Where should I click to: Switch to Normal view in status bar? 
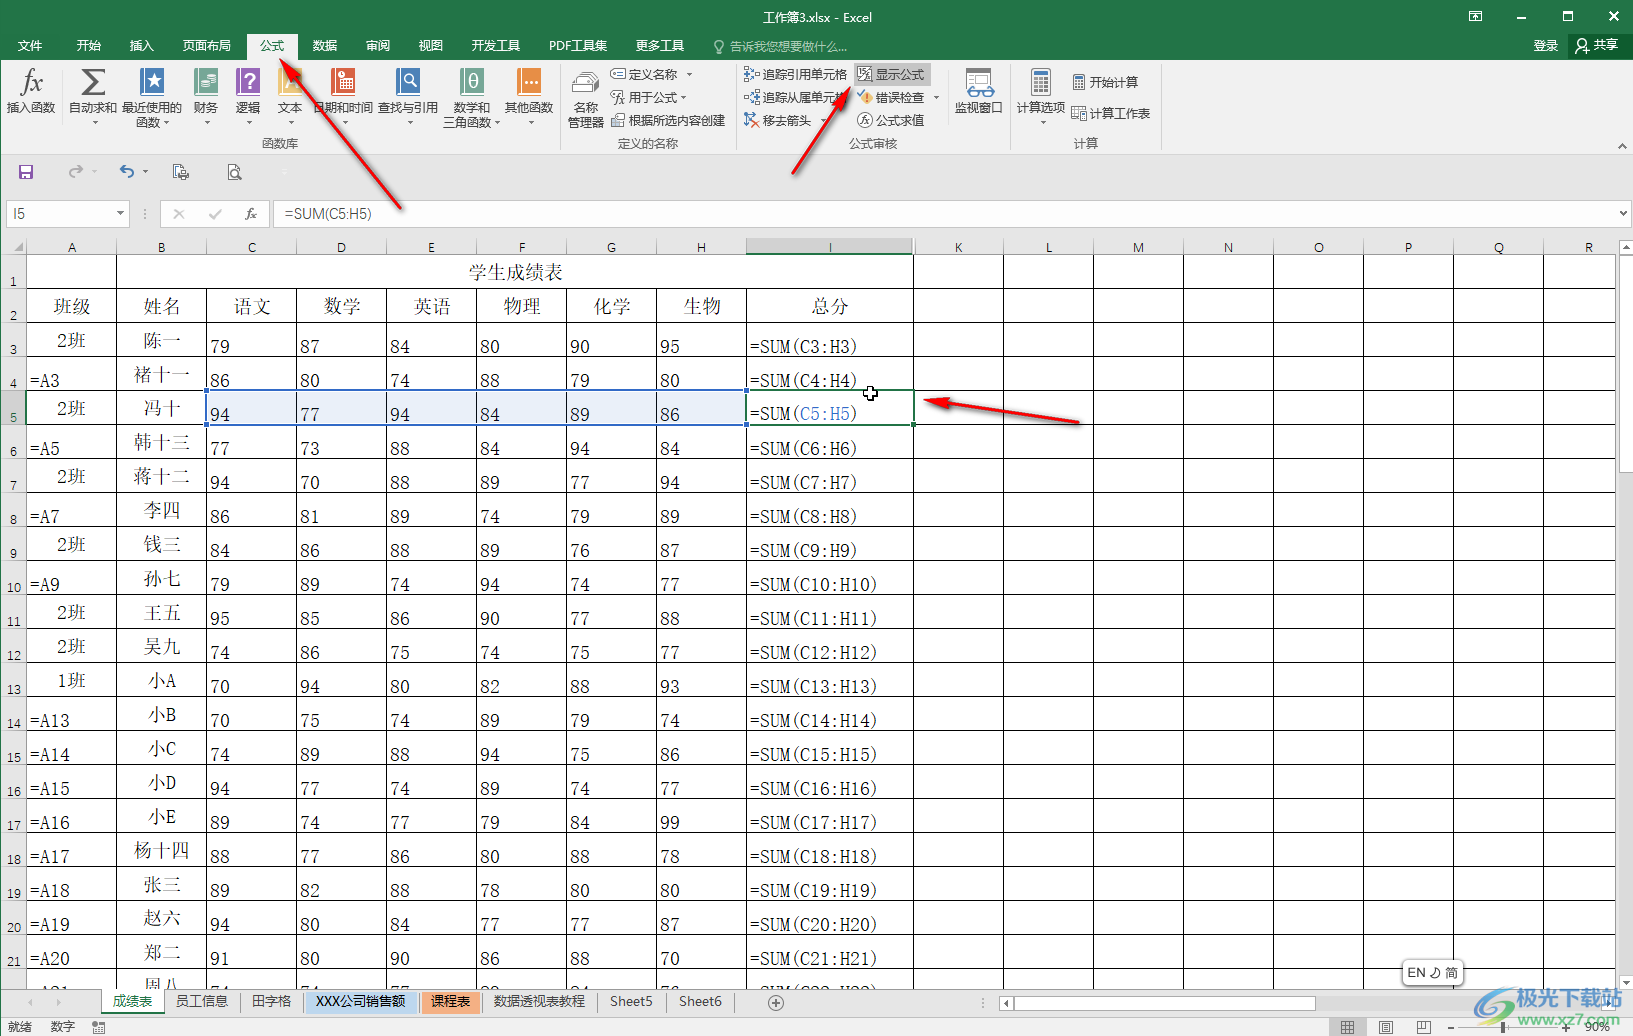click(1347, 1027)
